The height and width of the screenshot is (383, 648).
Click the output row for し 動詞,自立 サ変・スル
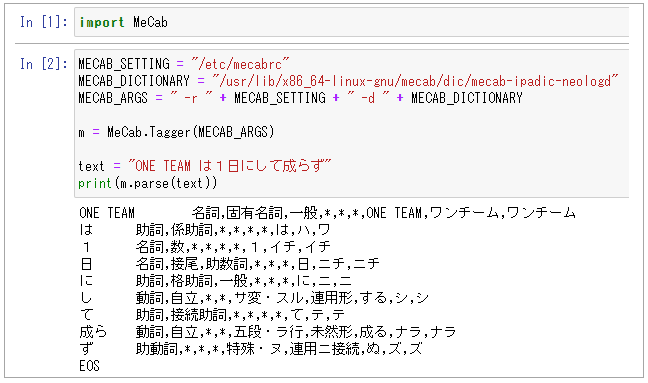(254, 298)
